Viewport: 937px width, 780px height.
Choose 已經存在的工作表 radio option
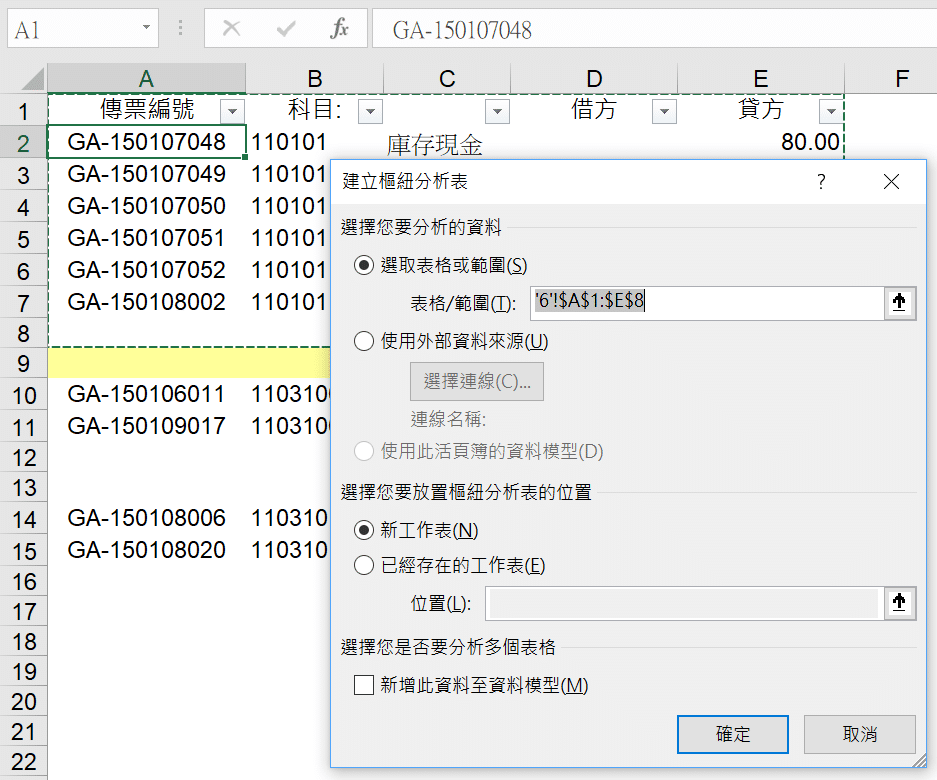[364, 565]
